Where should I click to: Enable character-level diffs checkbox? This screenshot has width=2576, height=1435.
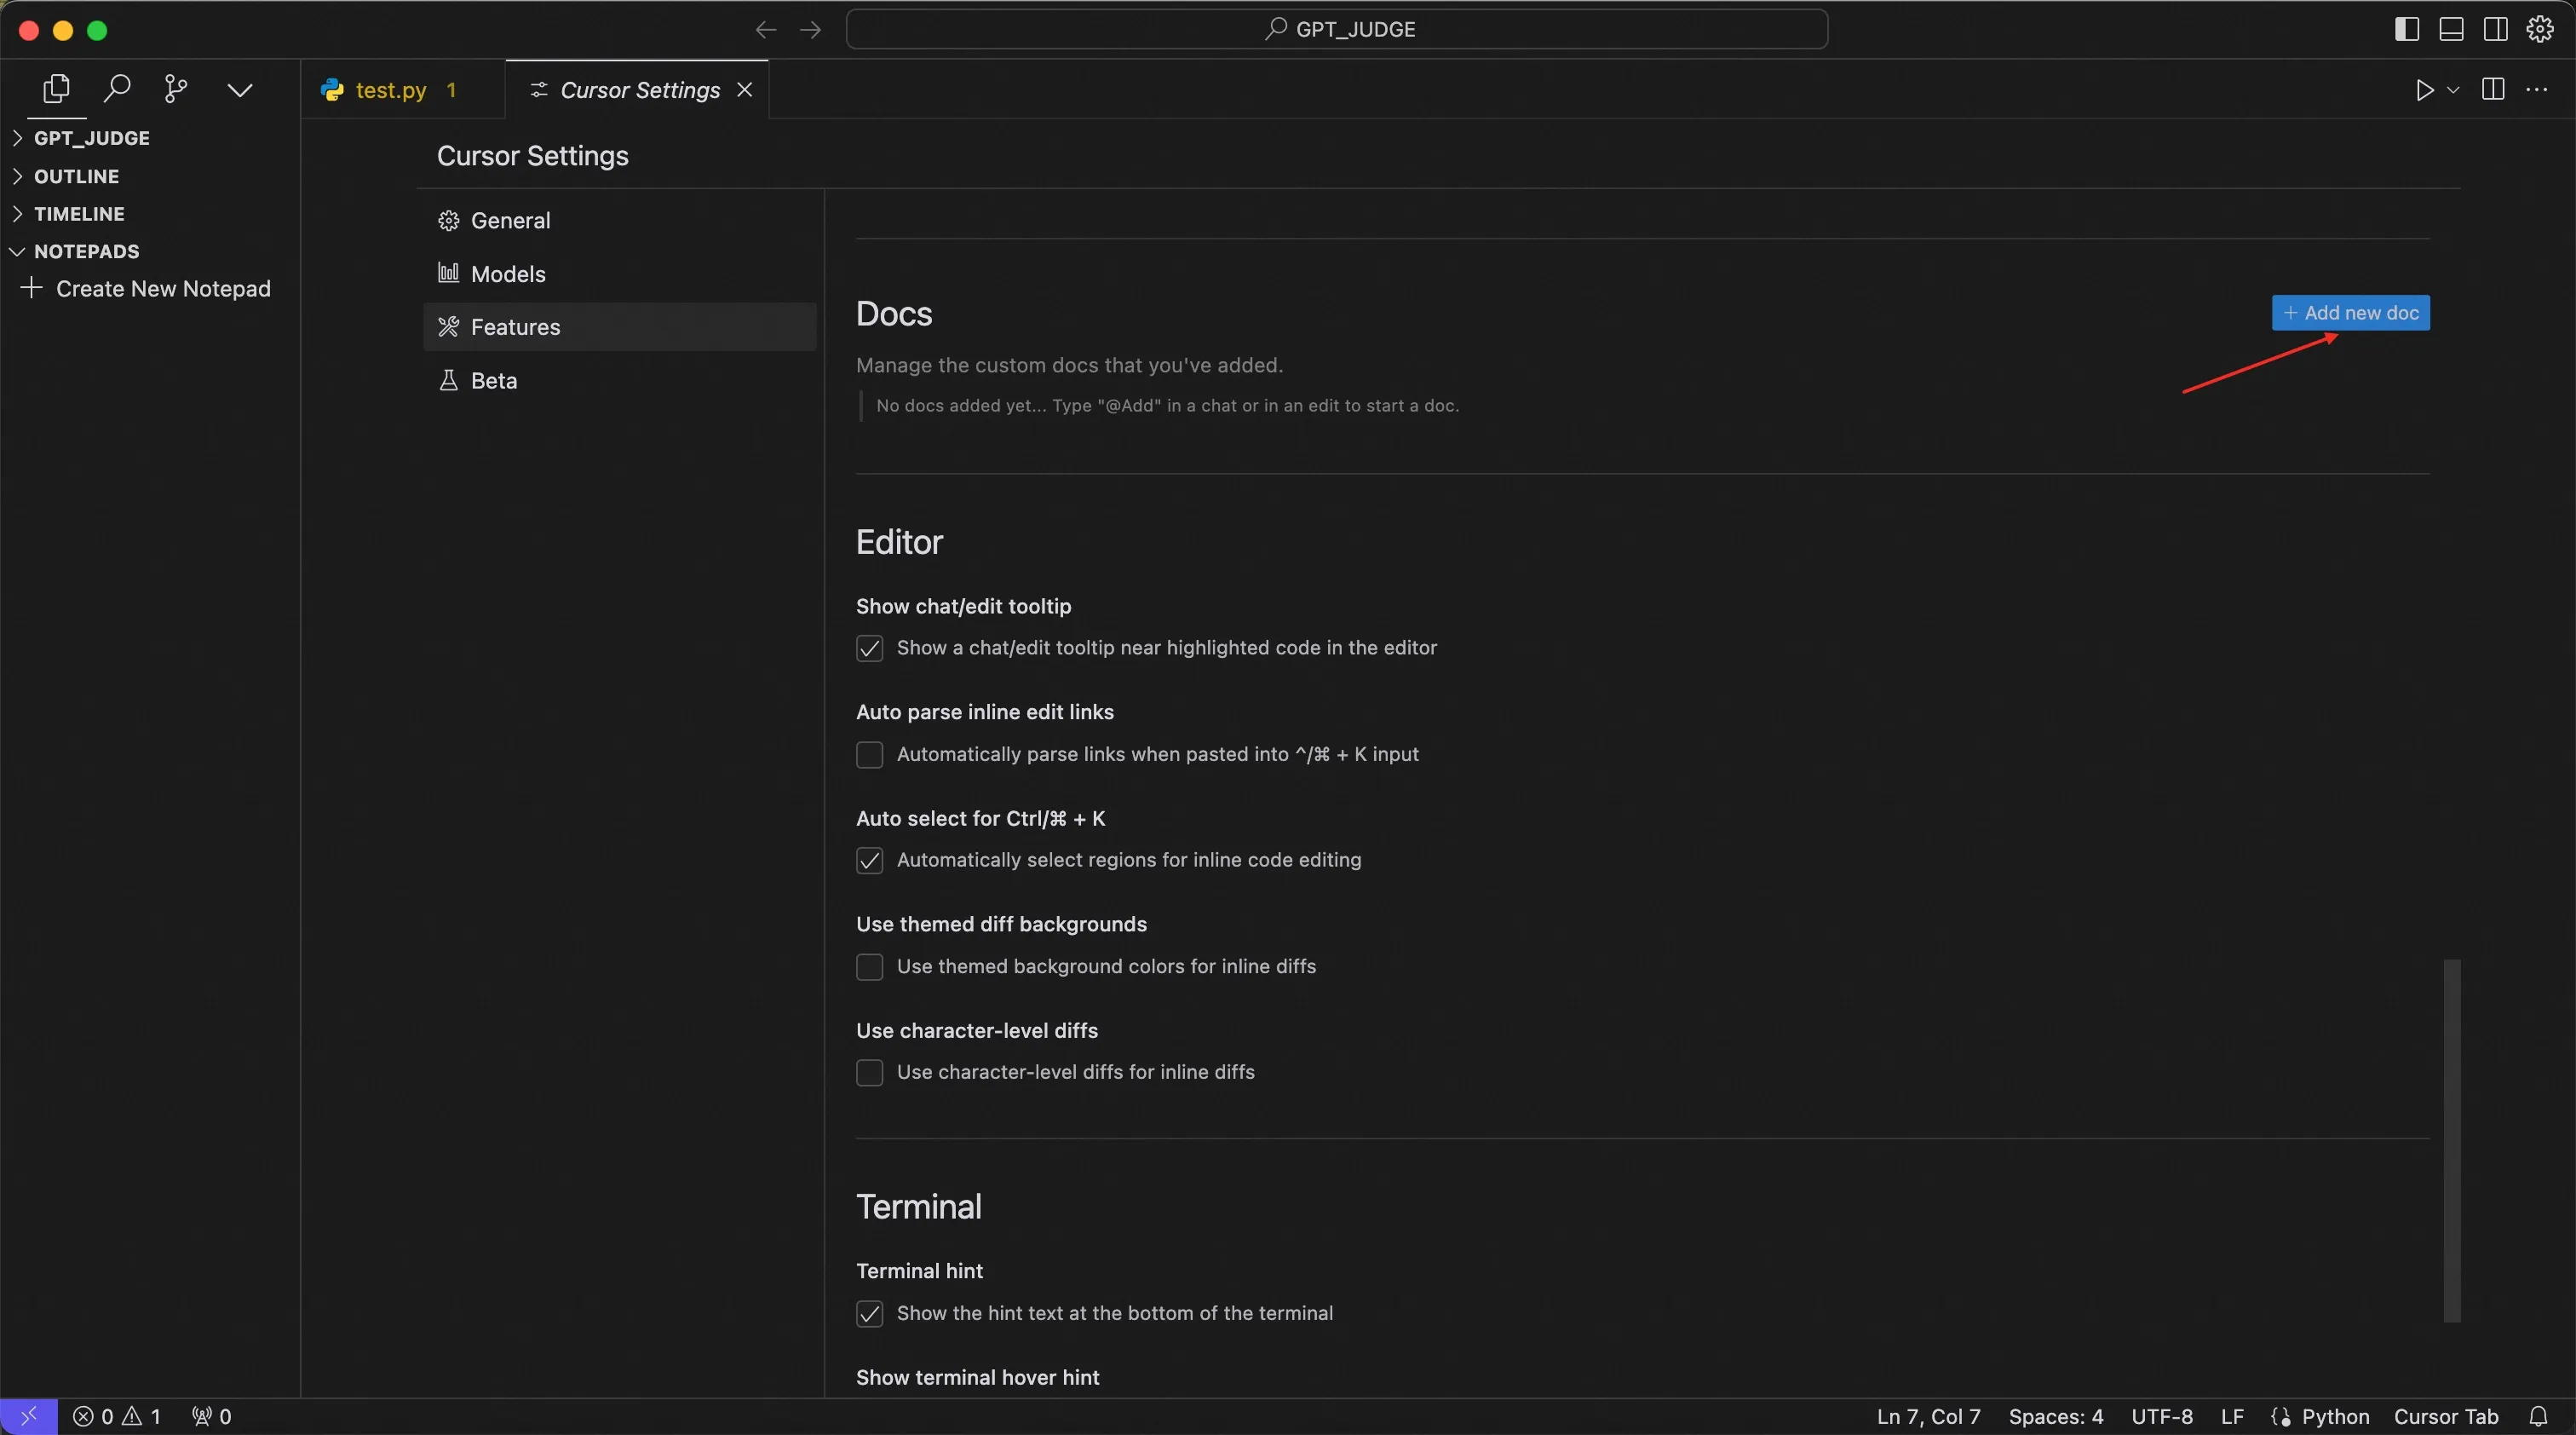(869, 1073)
